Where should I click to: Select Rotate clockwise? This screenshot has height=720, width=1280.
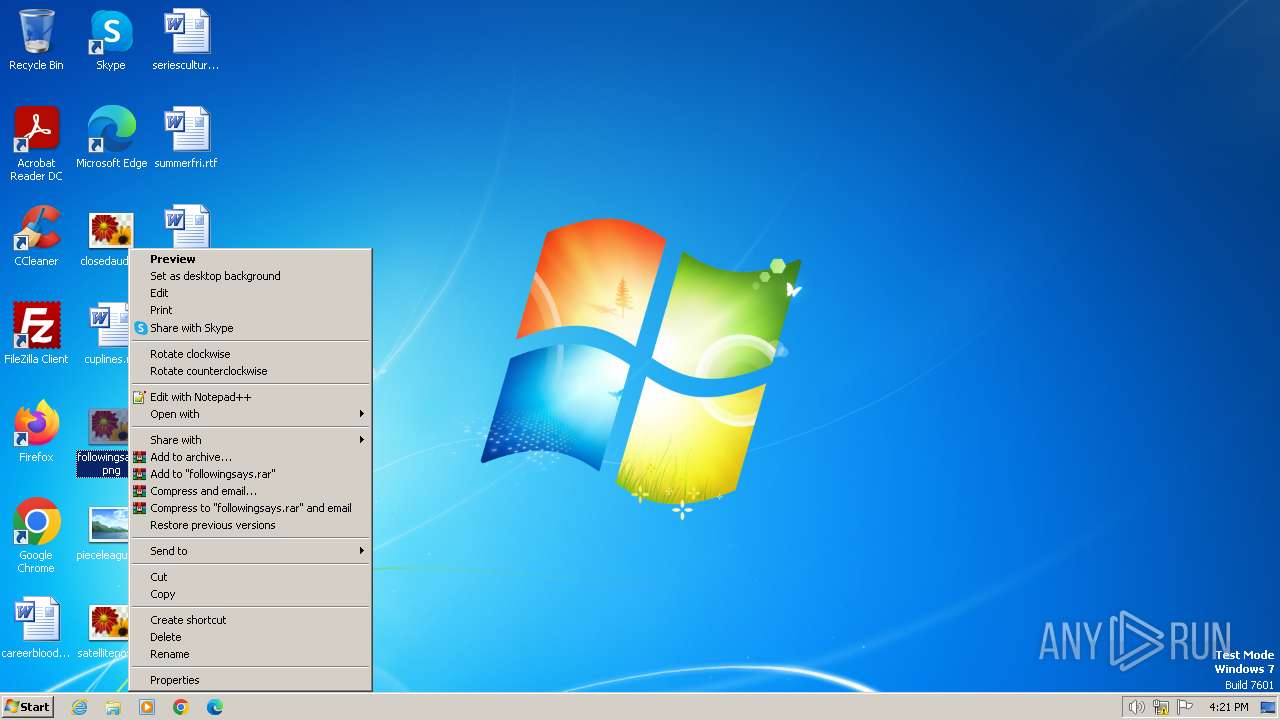tap(250, 354)
